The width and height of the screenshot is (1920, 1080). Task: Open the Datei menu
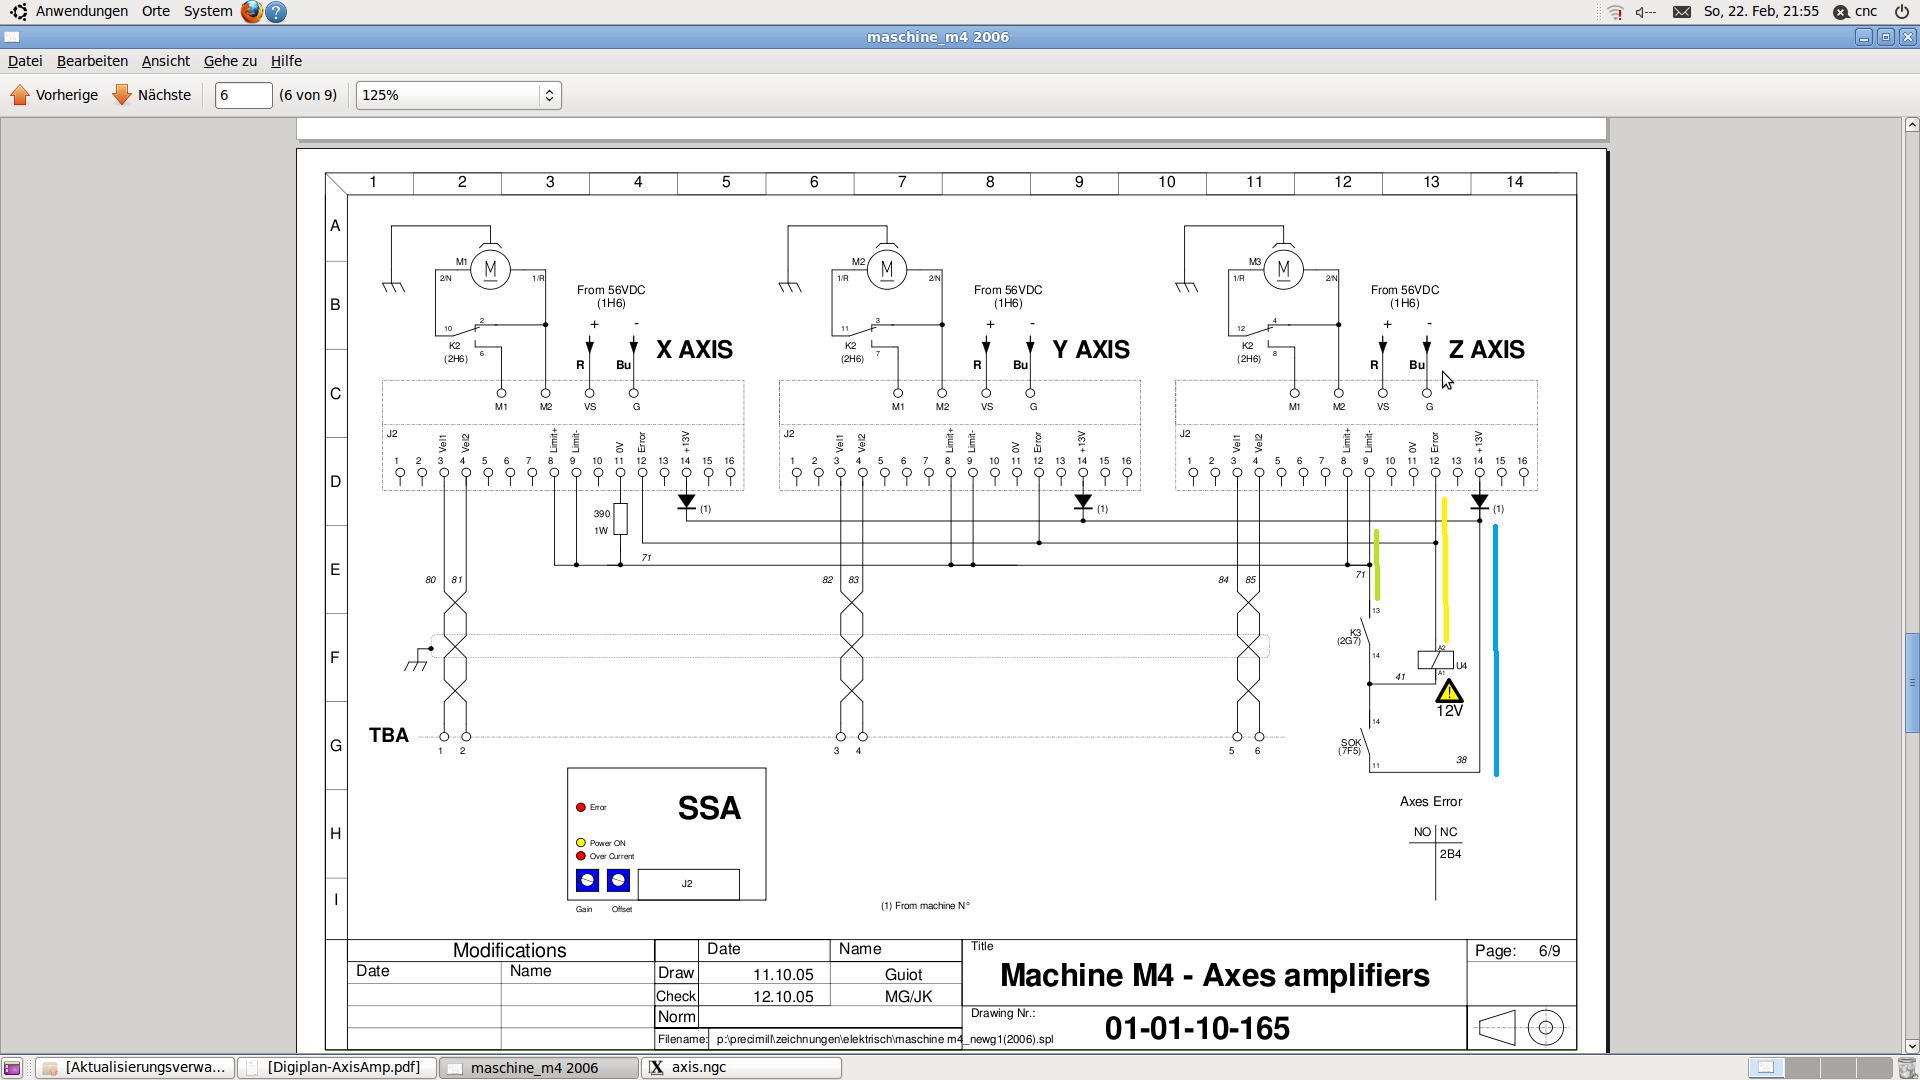pyautogui.click(x=25, y=61)
